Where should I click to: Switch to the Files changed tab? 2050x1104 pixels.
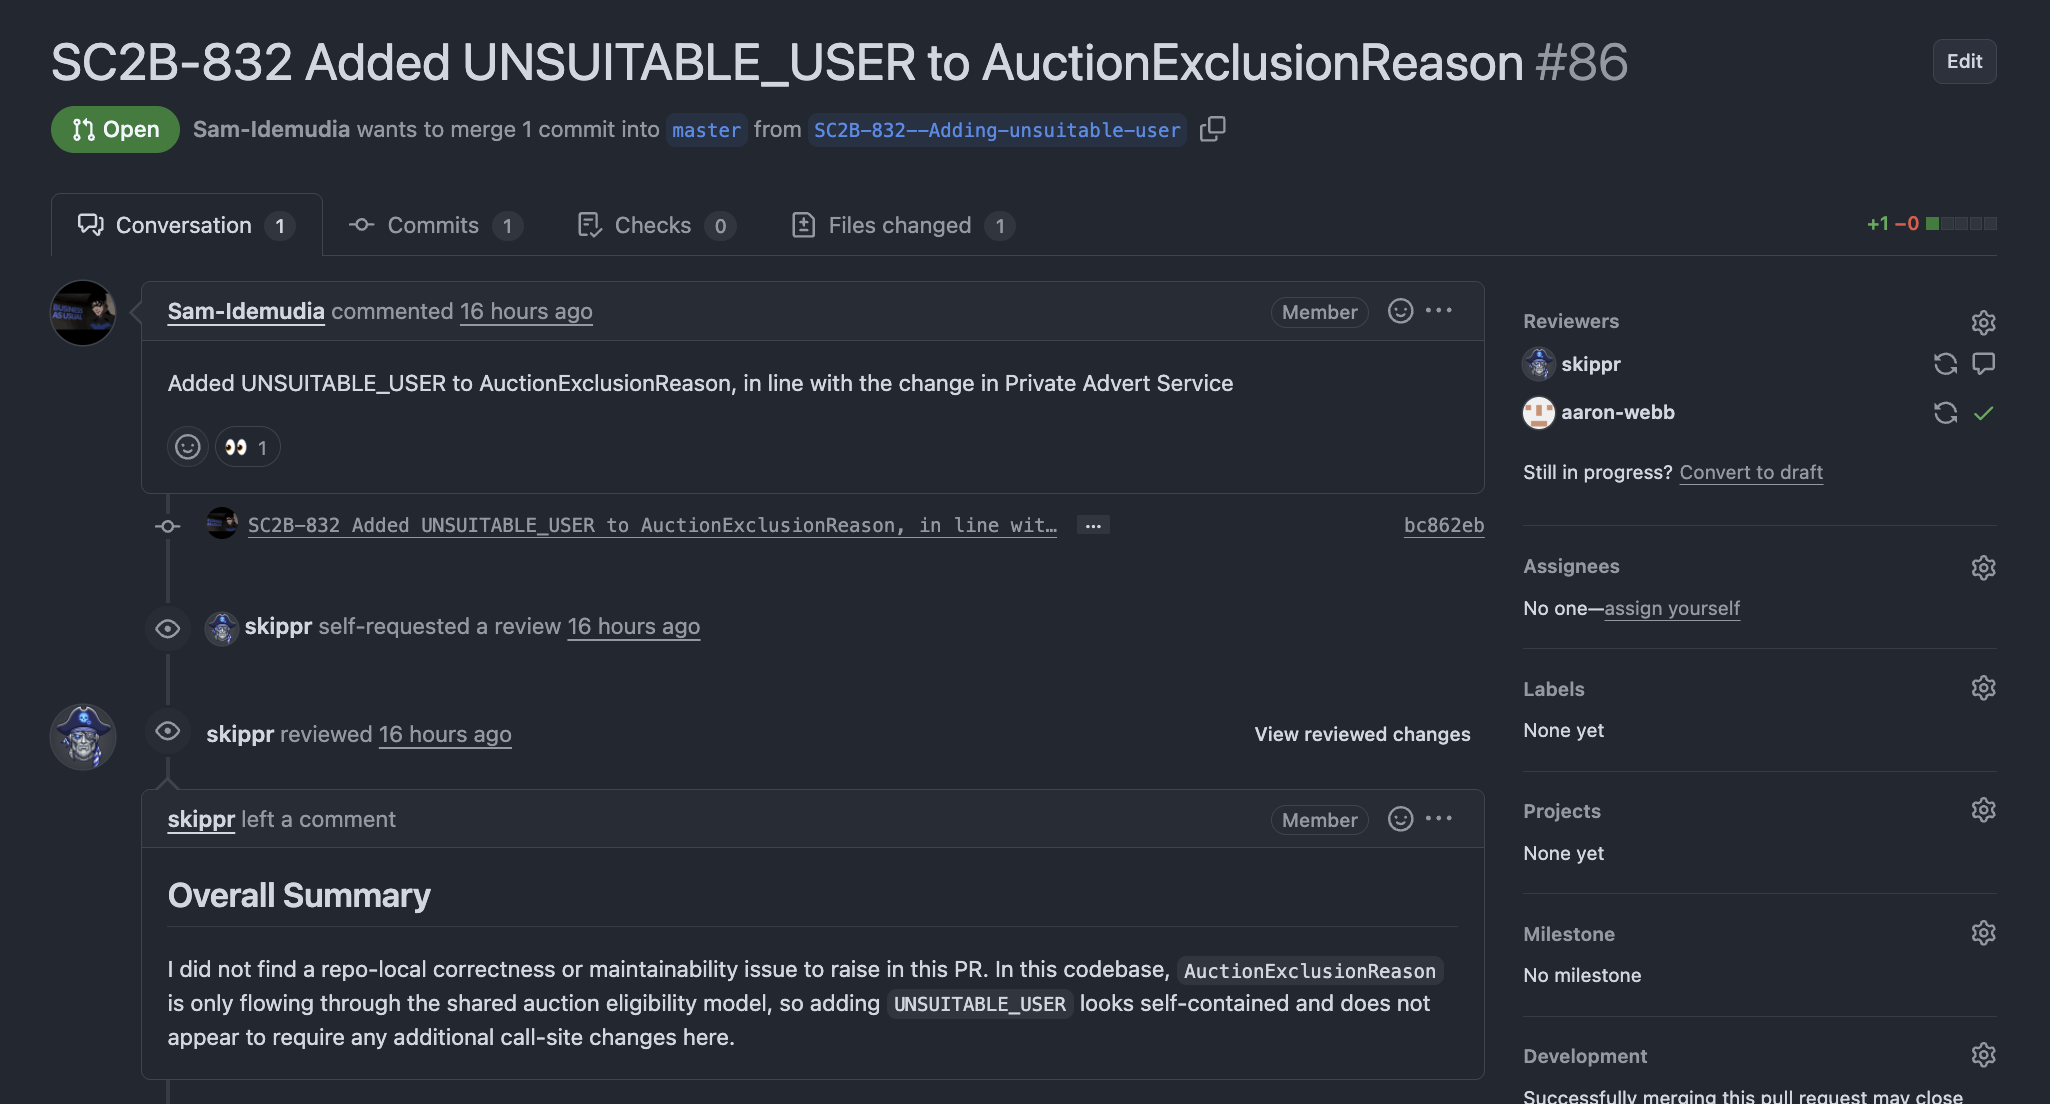point(901,225)
